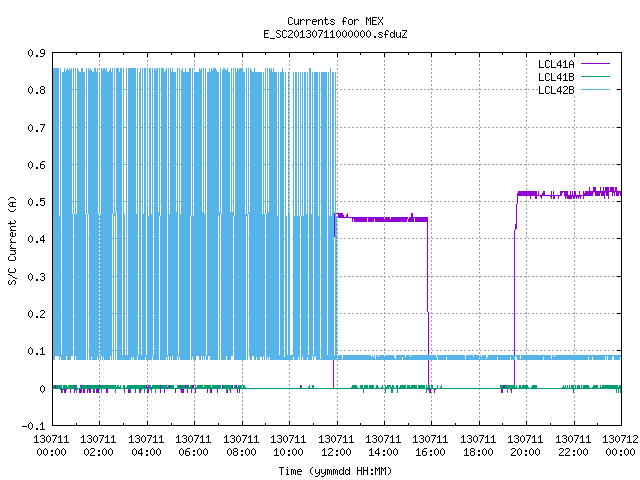Click the x-axis label 'Time (yymmdd HH:MM)'
This screenshot has width=640, height=480.
335,471
